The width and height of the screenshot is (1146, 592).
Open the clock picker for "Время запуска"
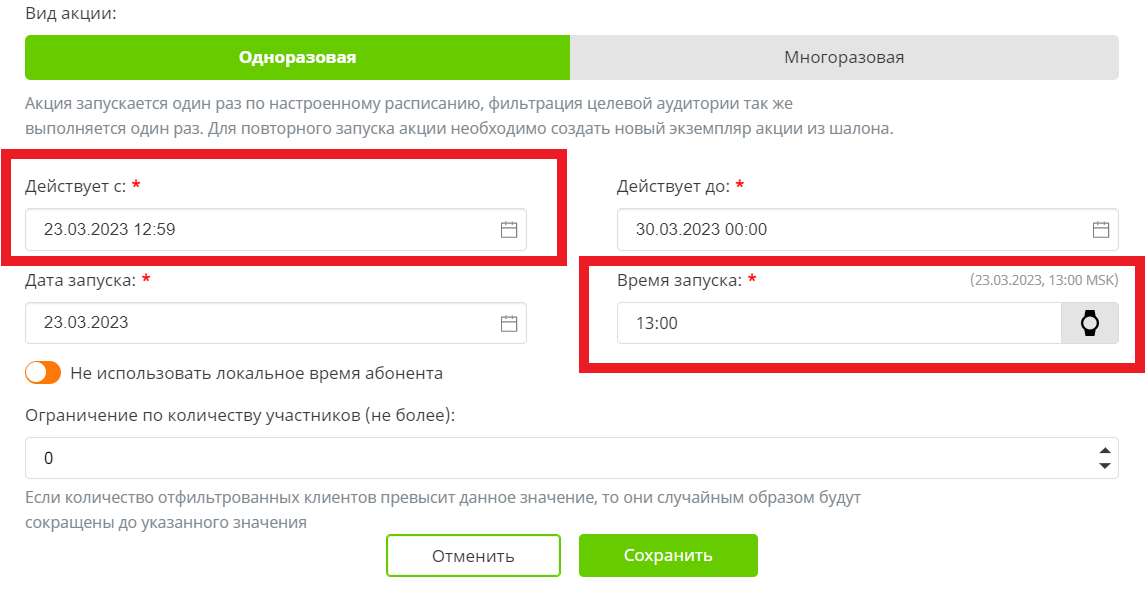point(1089,322)
